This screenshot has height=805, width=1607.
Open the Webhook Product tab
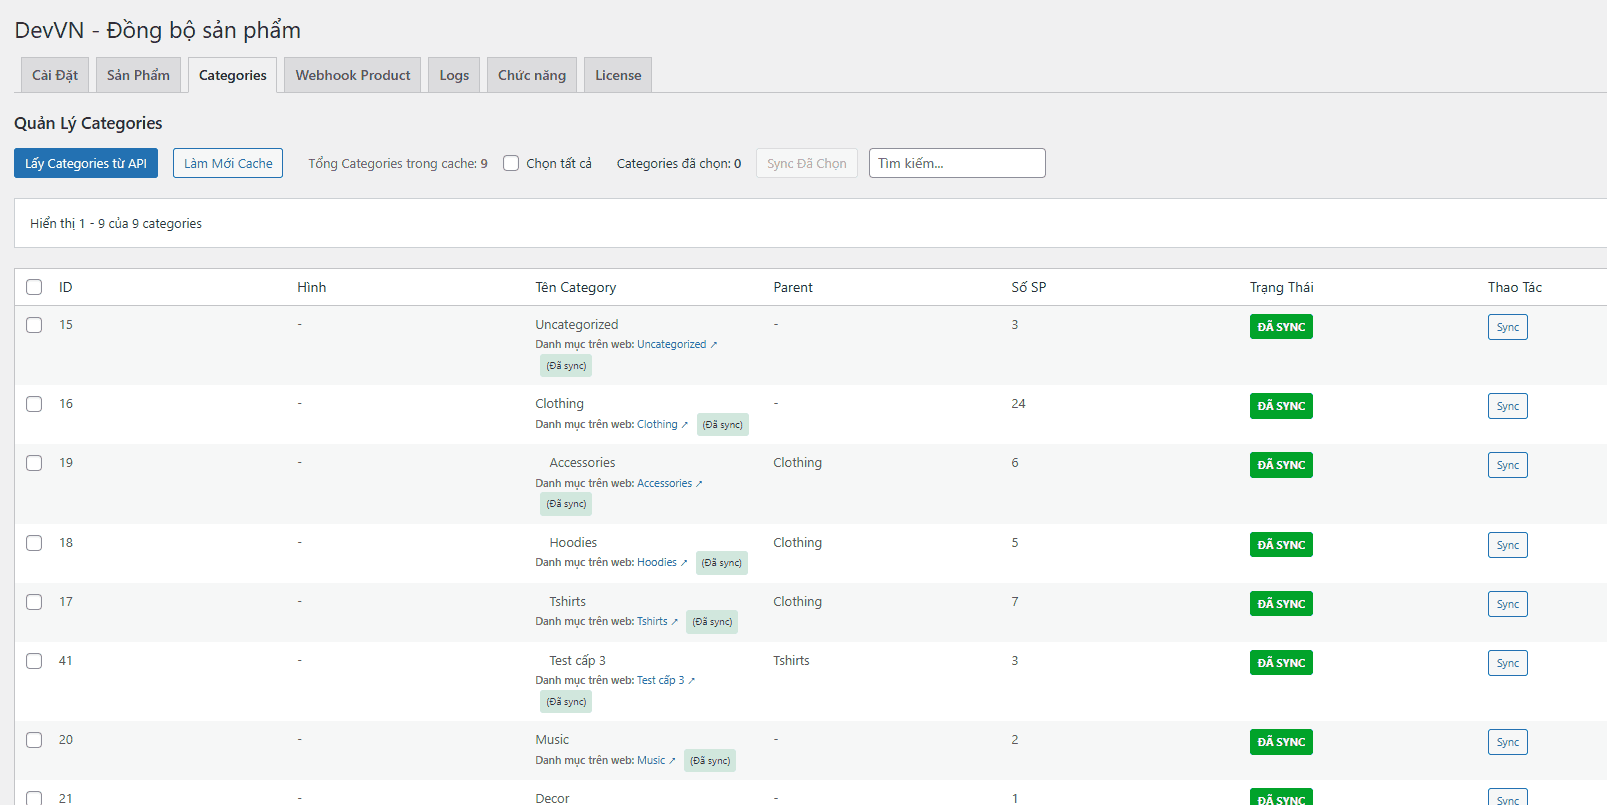point(352,75)
